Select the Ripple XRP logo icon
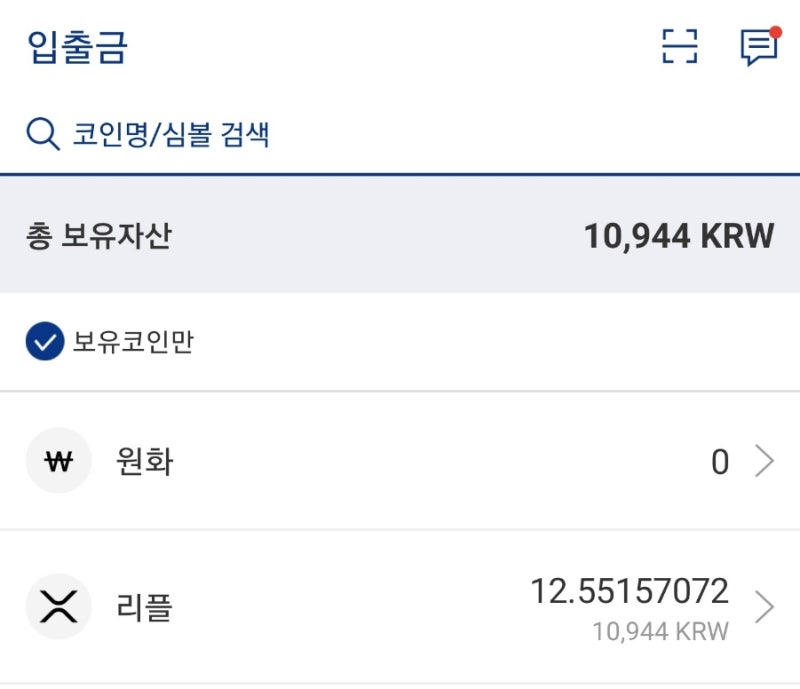Image resolution: width=800 pixels, height=689 pixels. click(x=59, y=606)
